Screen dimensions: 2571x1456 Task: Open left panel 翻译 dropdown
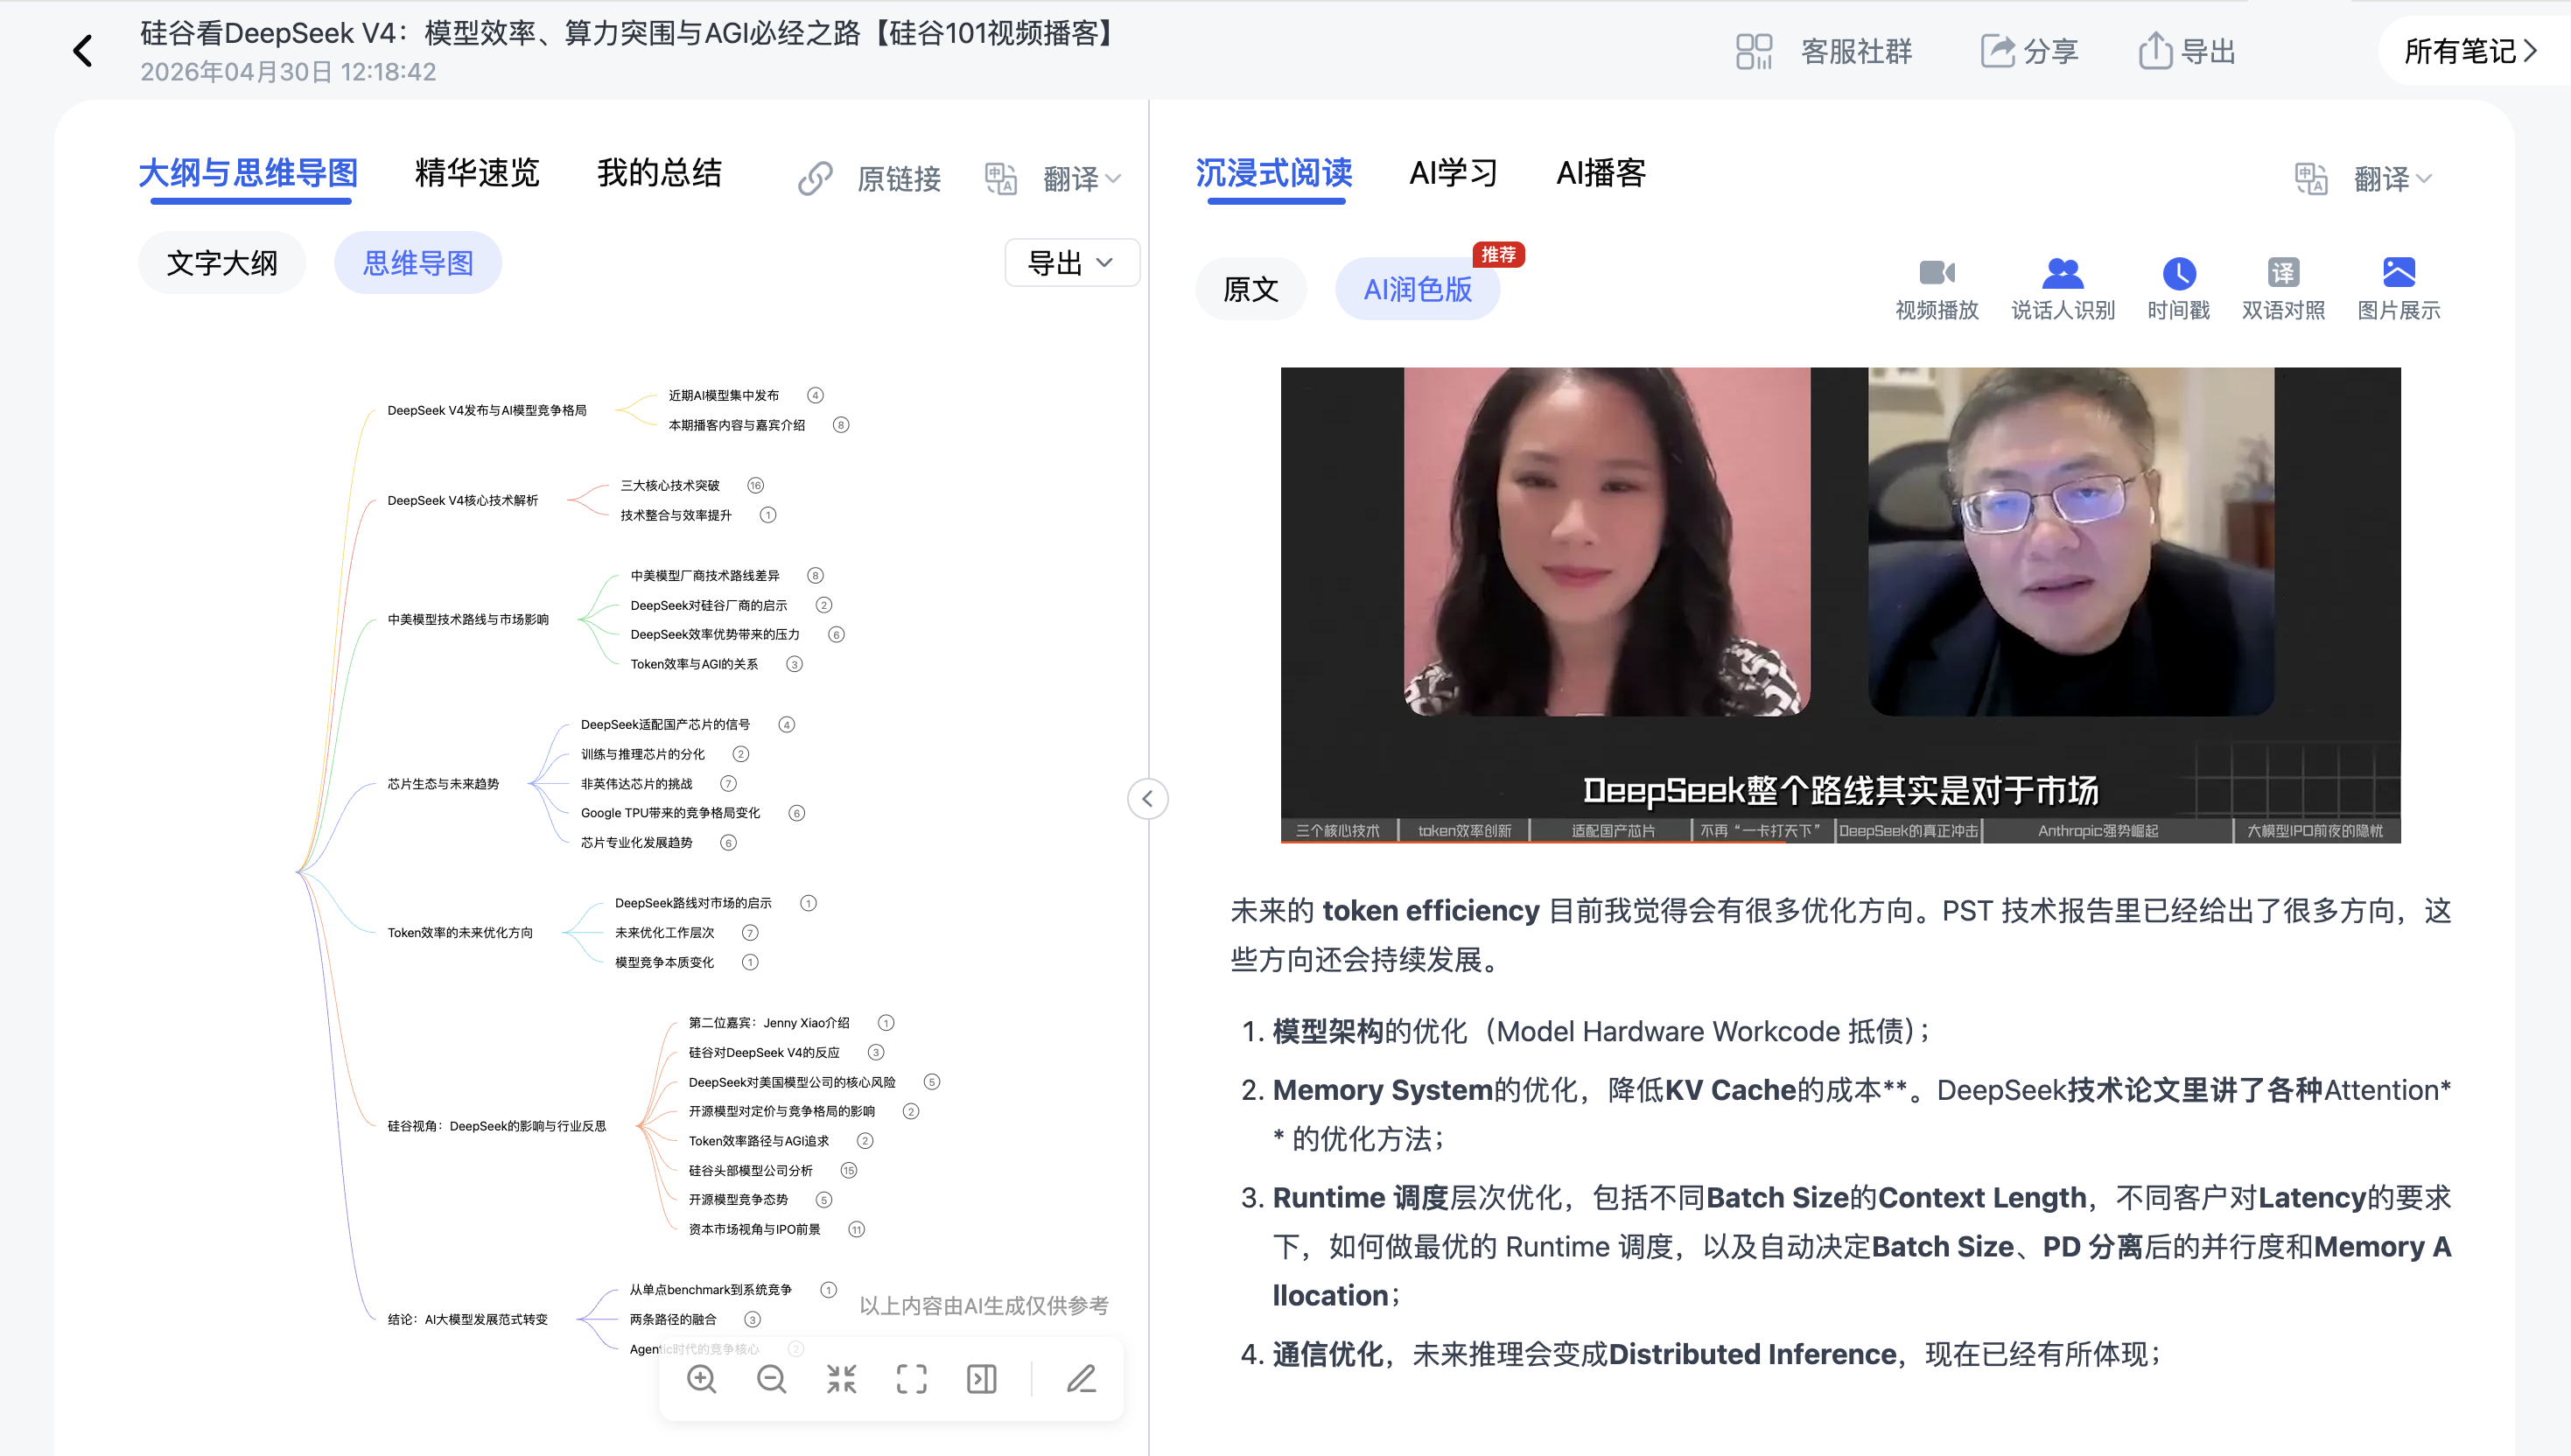[1083, 179]
